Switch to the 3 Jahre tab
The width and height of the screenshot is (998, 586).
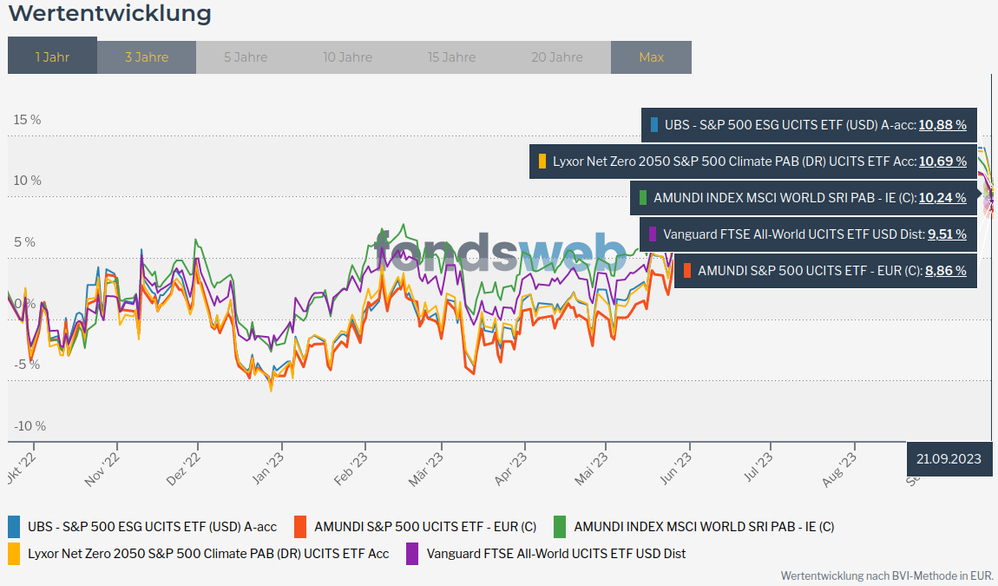[146, 57]
